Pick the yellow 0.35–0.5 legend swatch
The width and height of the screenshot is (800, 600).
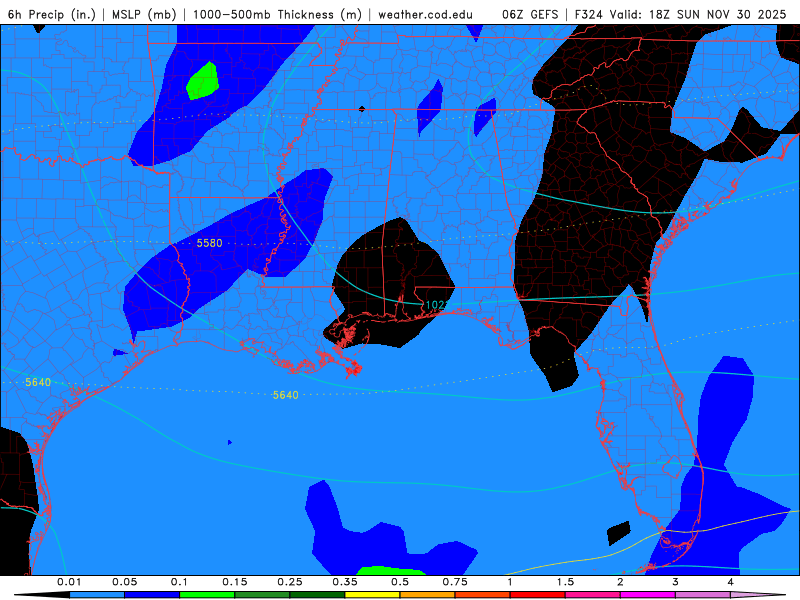click(x=372, y=595)
